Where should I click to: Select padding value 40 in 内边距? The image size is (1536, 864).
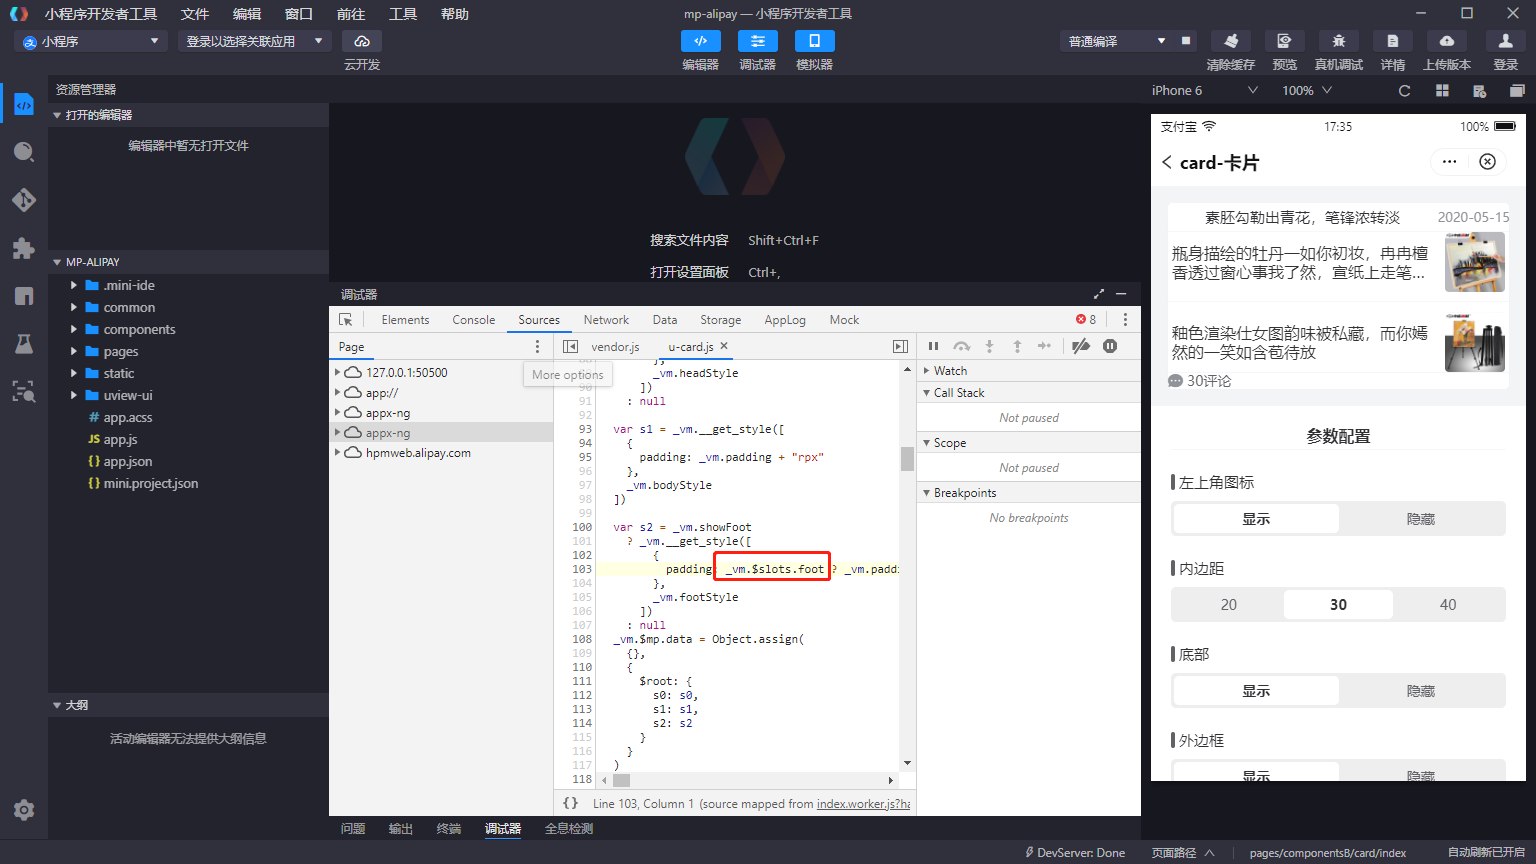coord(1447,605)
